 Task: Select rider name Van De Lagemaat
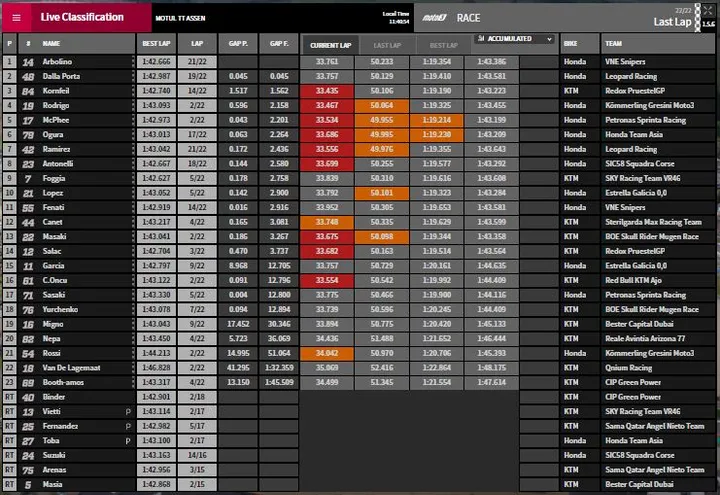pos(71,368)
